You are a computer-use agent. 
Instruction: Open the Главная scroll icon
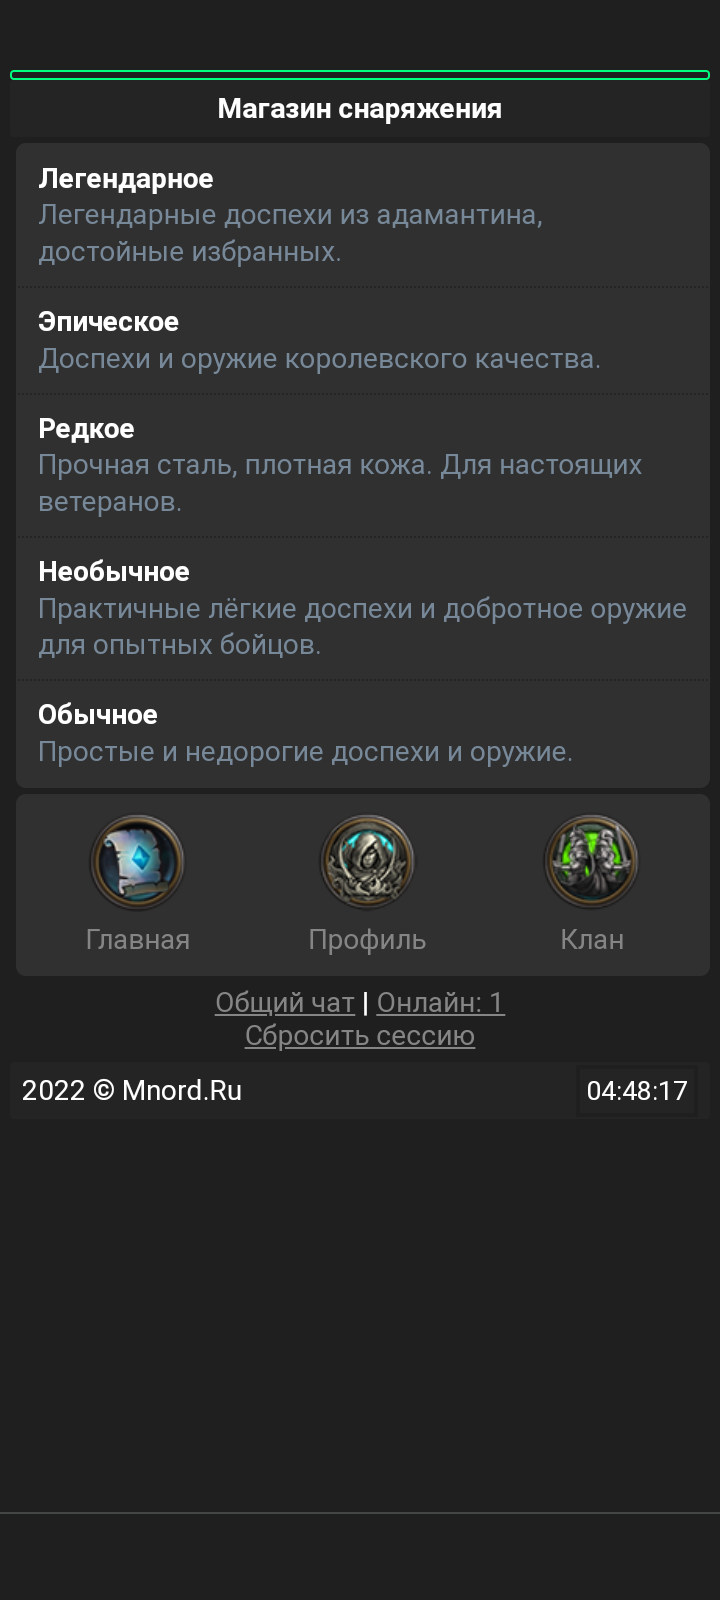tap(137, 862)
